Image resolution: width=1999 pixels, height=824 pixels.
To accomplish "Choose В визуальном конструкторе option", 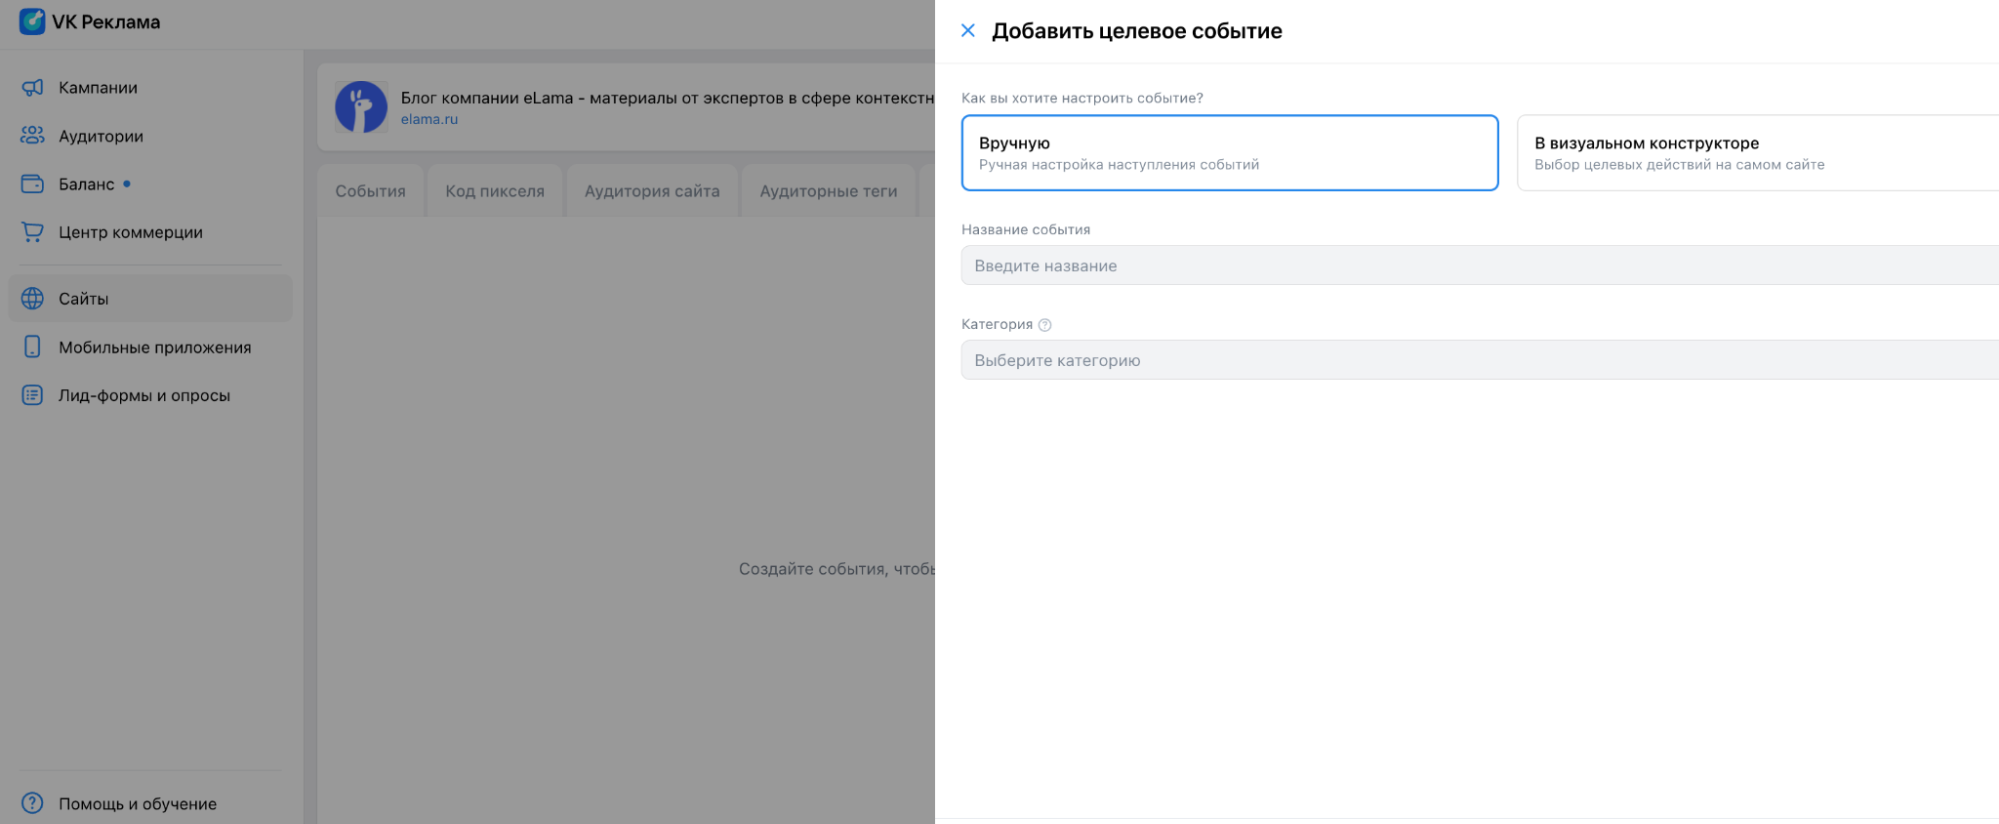I will (1756, 153).
